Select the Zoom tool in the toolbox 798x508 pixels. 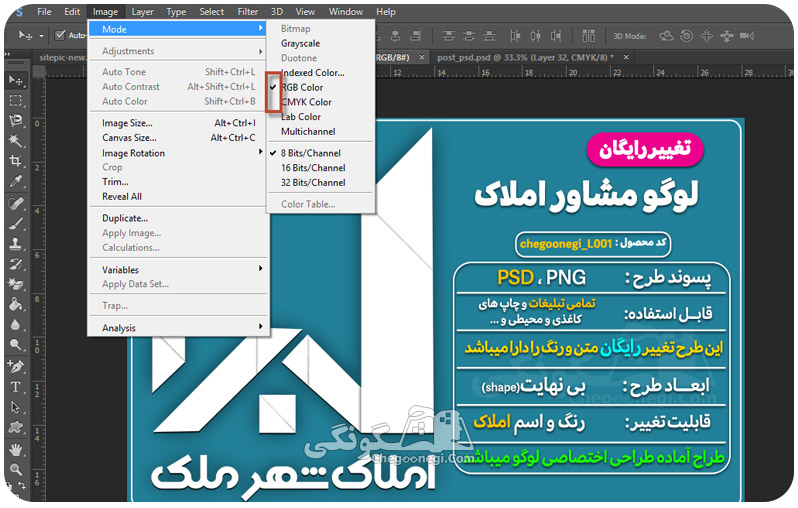tap(16, 469)
